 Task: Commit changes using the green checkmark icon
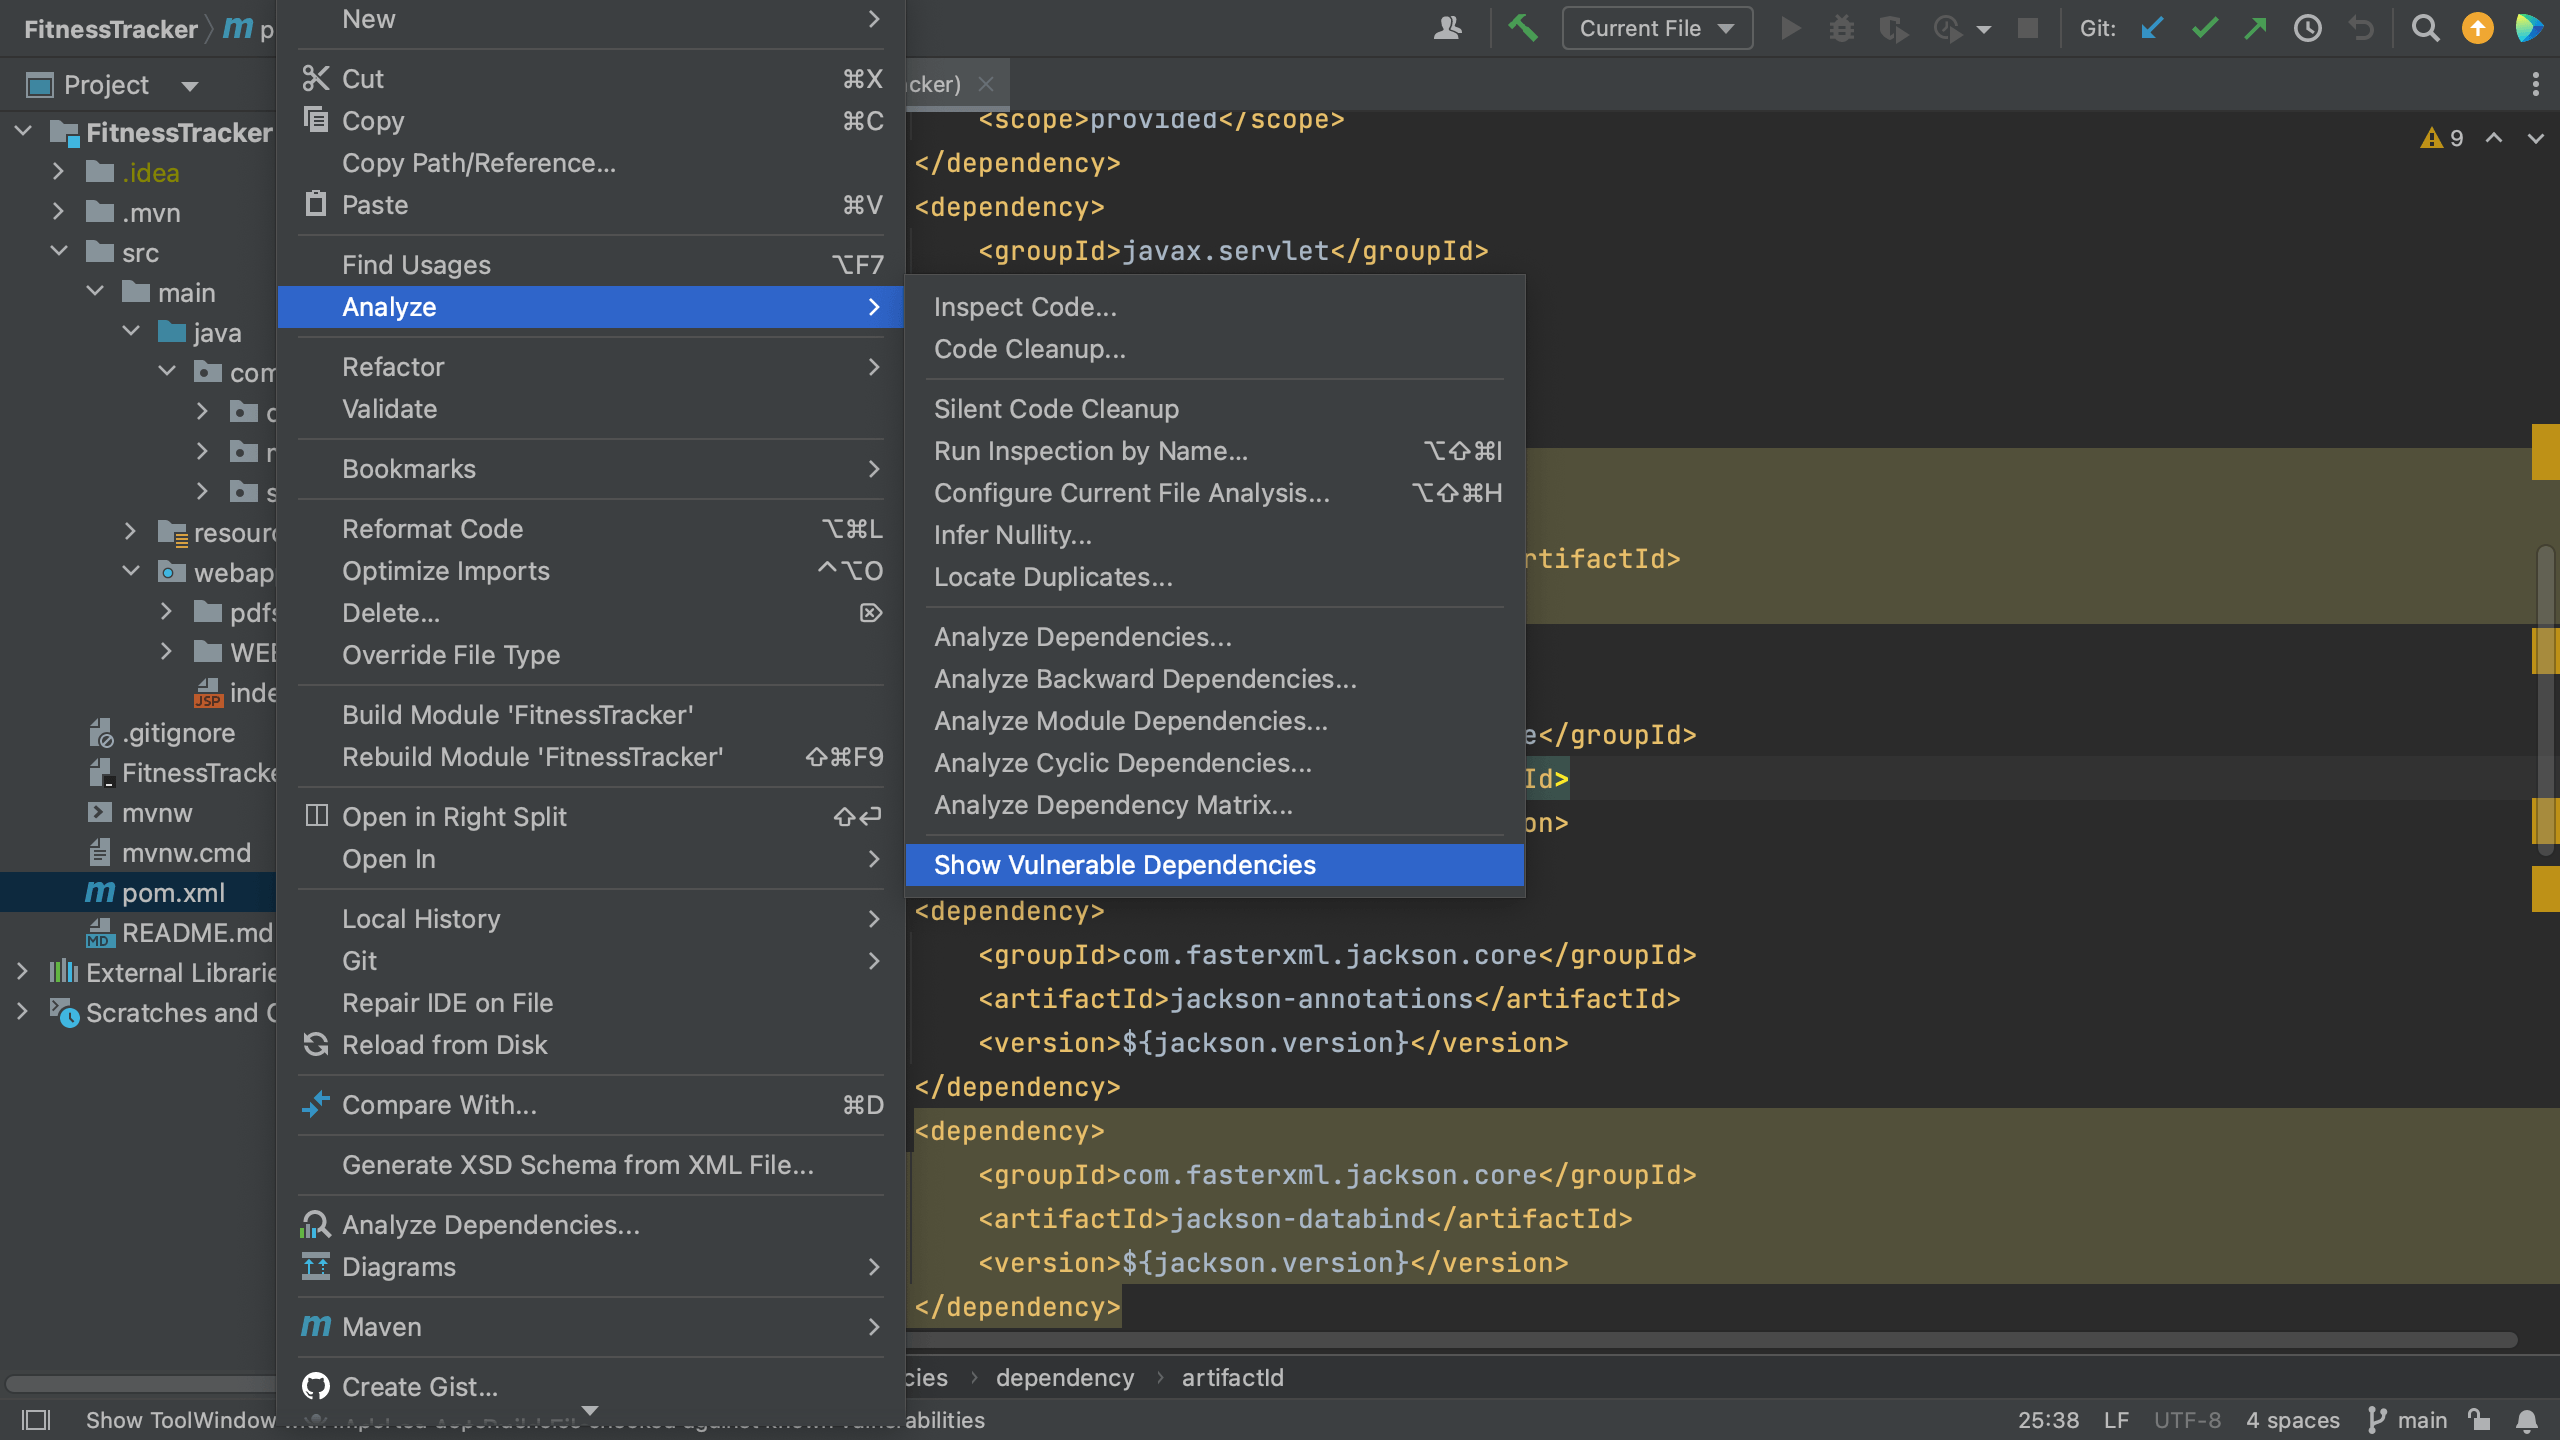2204,28
